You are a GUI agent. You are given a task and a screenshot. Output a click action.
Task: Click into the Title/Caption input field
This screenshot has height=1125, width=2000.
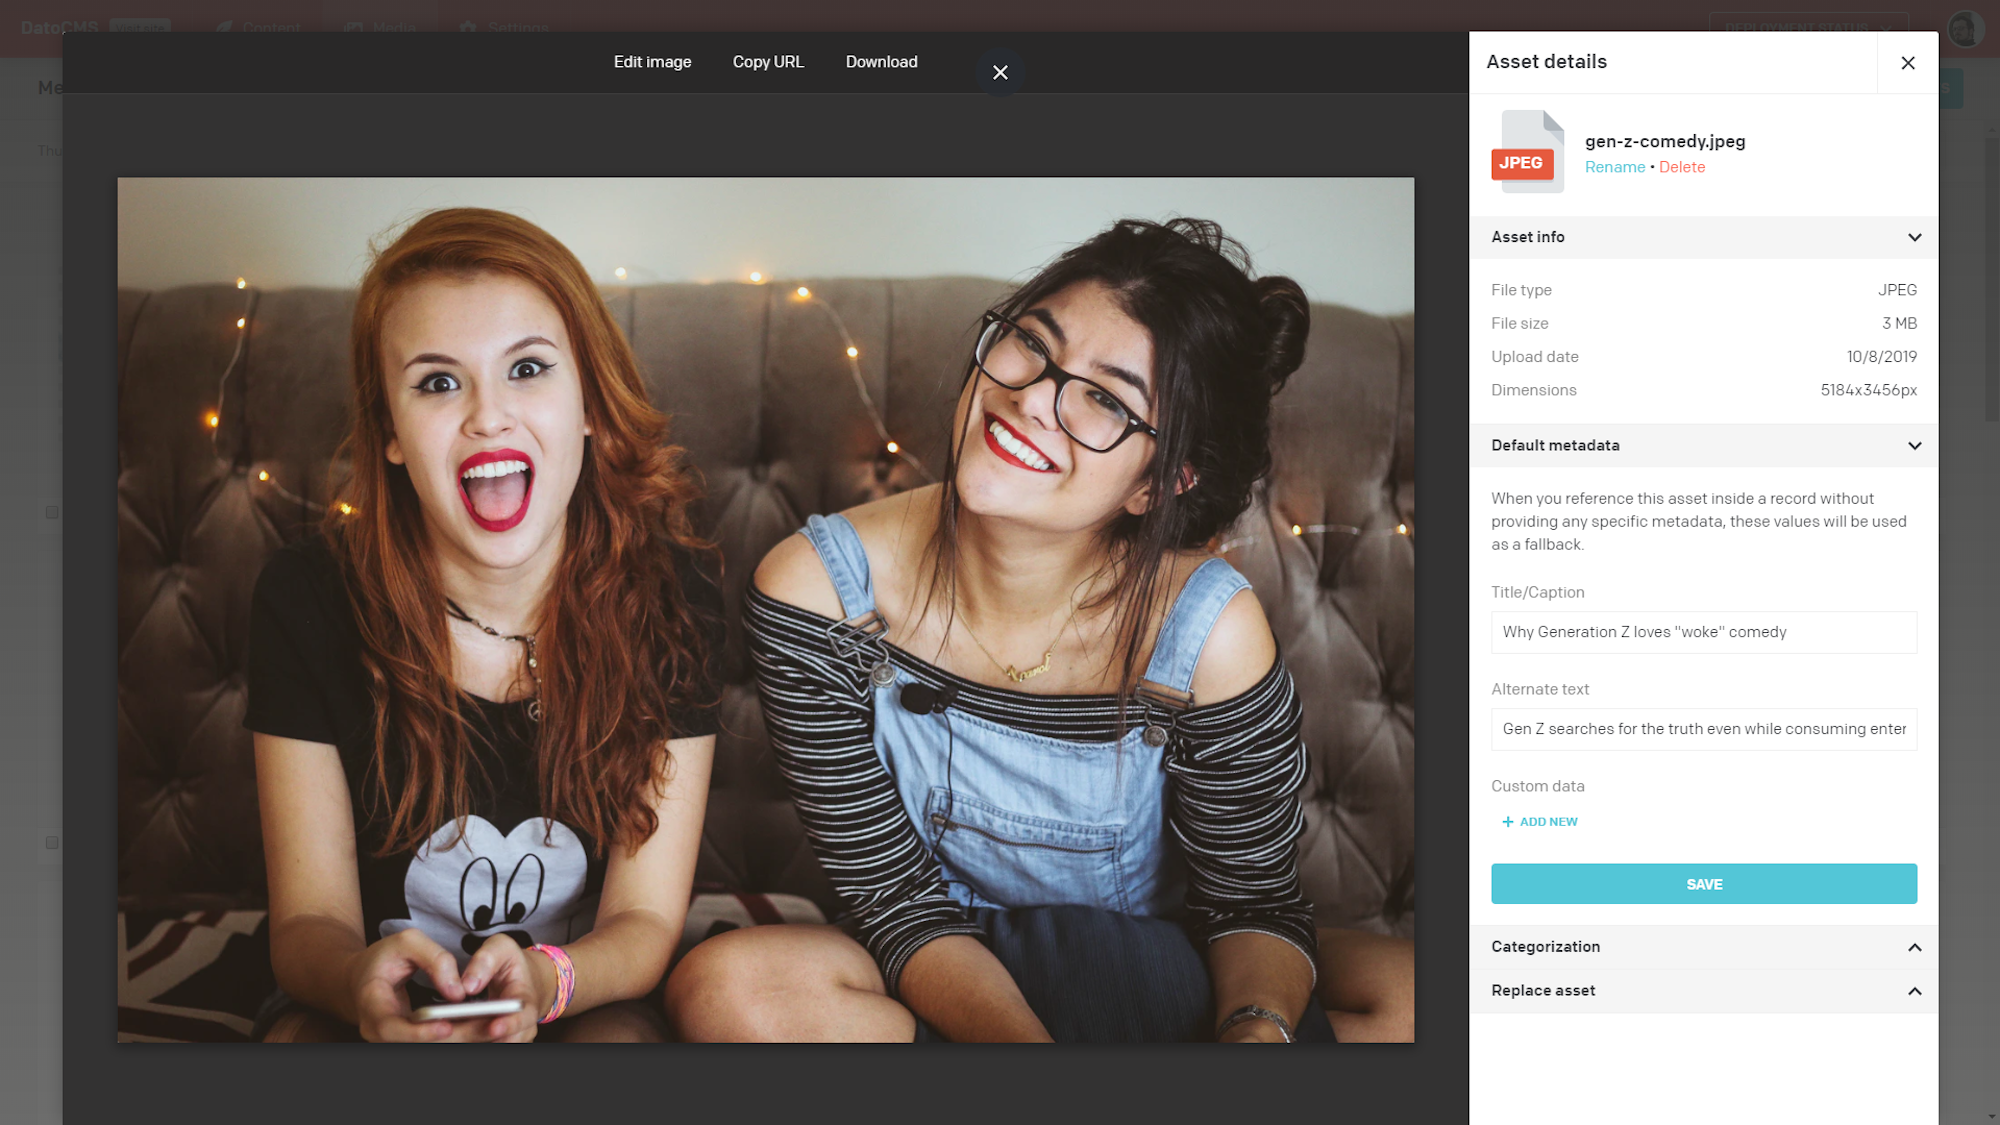click(x=1704, y=632)
